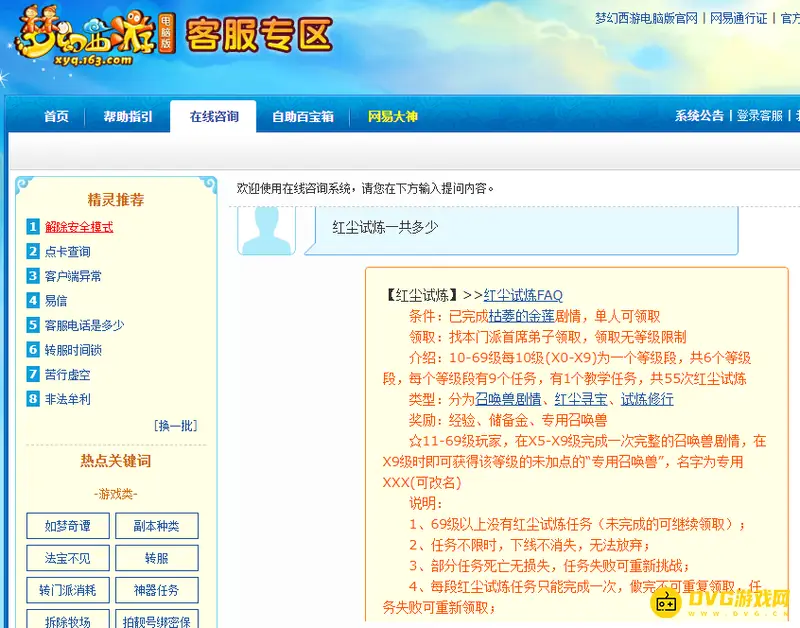Click the user avatar beside the question
Viewport: 800px width, 628px height.
click(x=266, y=230)
